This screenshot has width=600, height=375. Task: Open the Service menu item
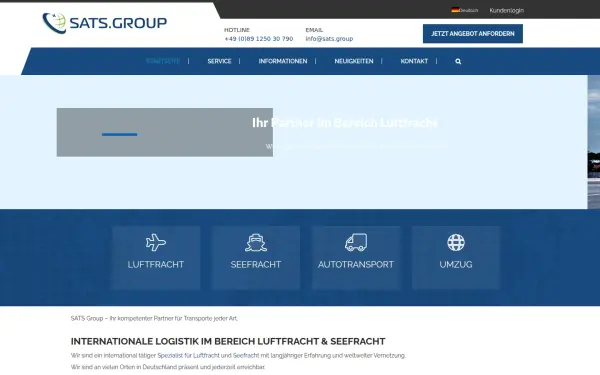point(219,61)
